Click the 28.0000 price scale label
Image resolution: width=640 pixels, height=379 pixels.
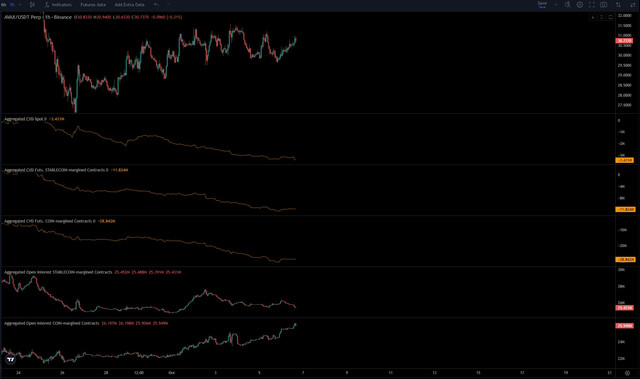pos(624,95)
